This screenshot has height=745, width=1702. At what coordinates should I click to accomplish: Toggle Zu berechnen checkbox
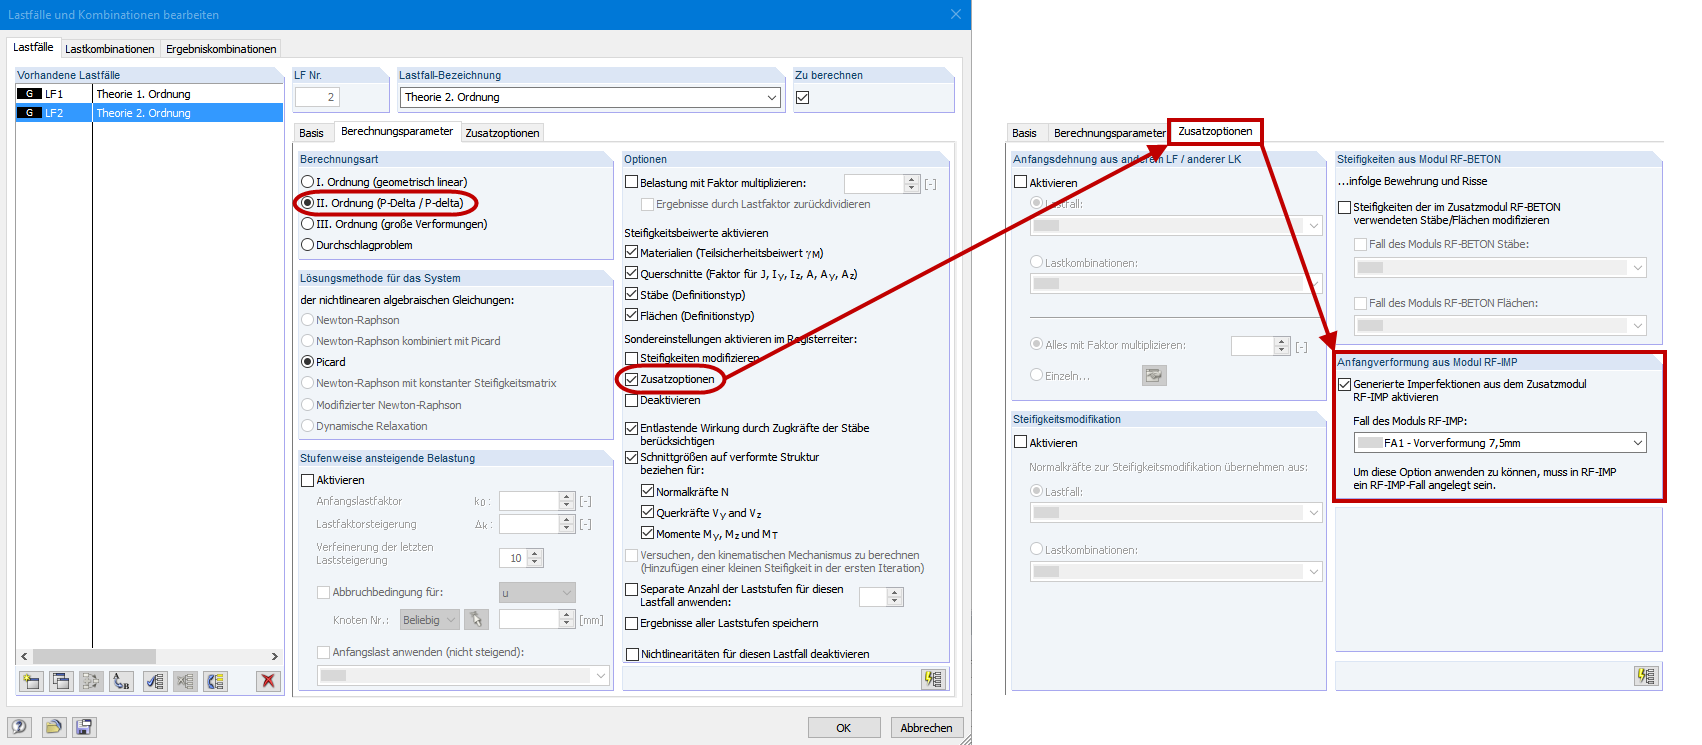pyautogui.click(x=802, y=97)
